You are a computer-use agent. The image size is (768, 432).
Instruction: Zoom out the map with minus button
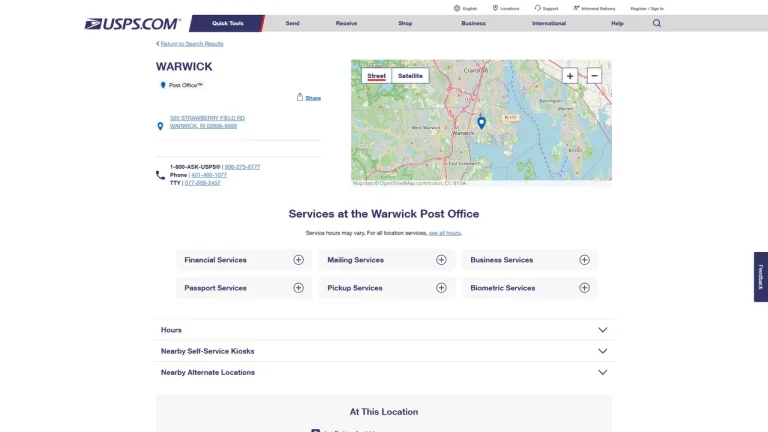point(594,76)
